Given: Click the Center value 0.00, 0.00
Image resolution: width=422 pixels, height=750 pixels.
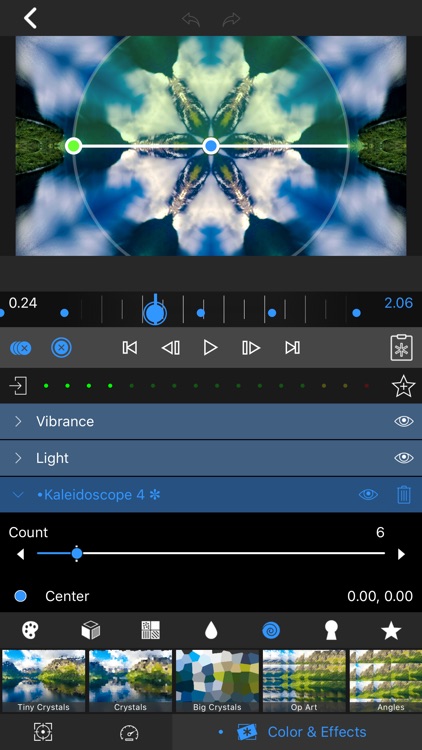Looking at the screenshot, I should tap(380, 596).
